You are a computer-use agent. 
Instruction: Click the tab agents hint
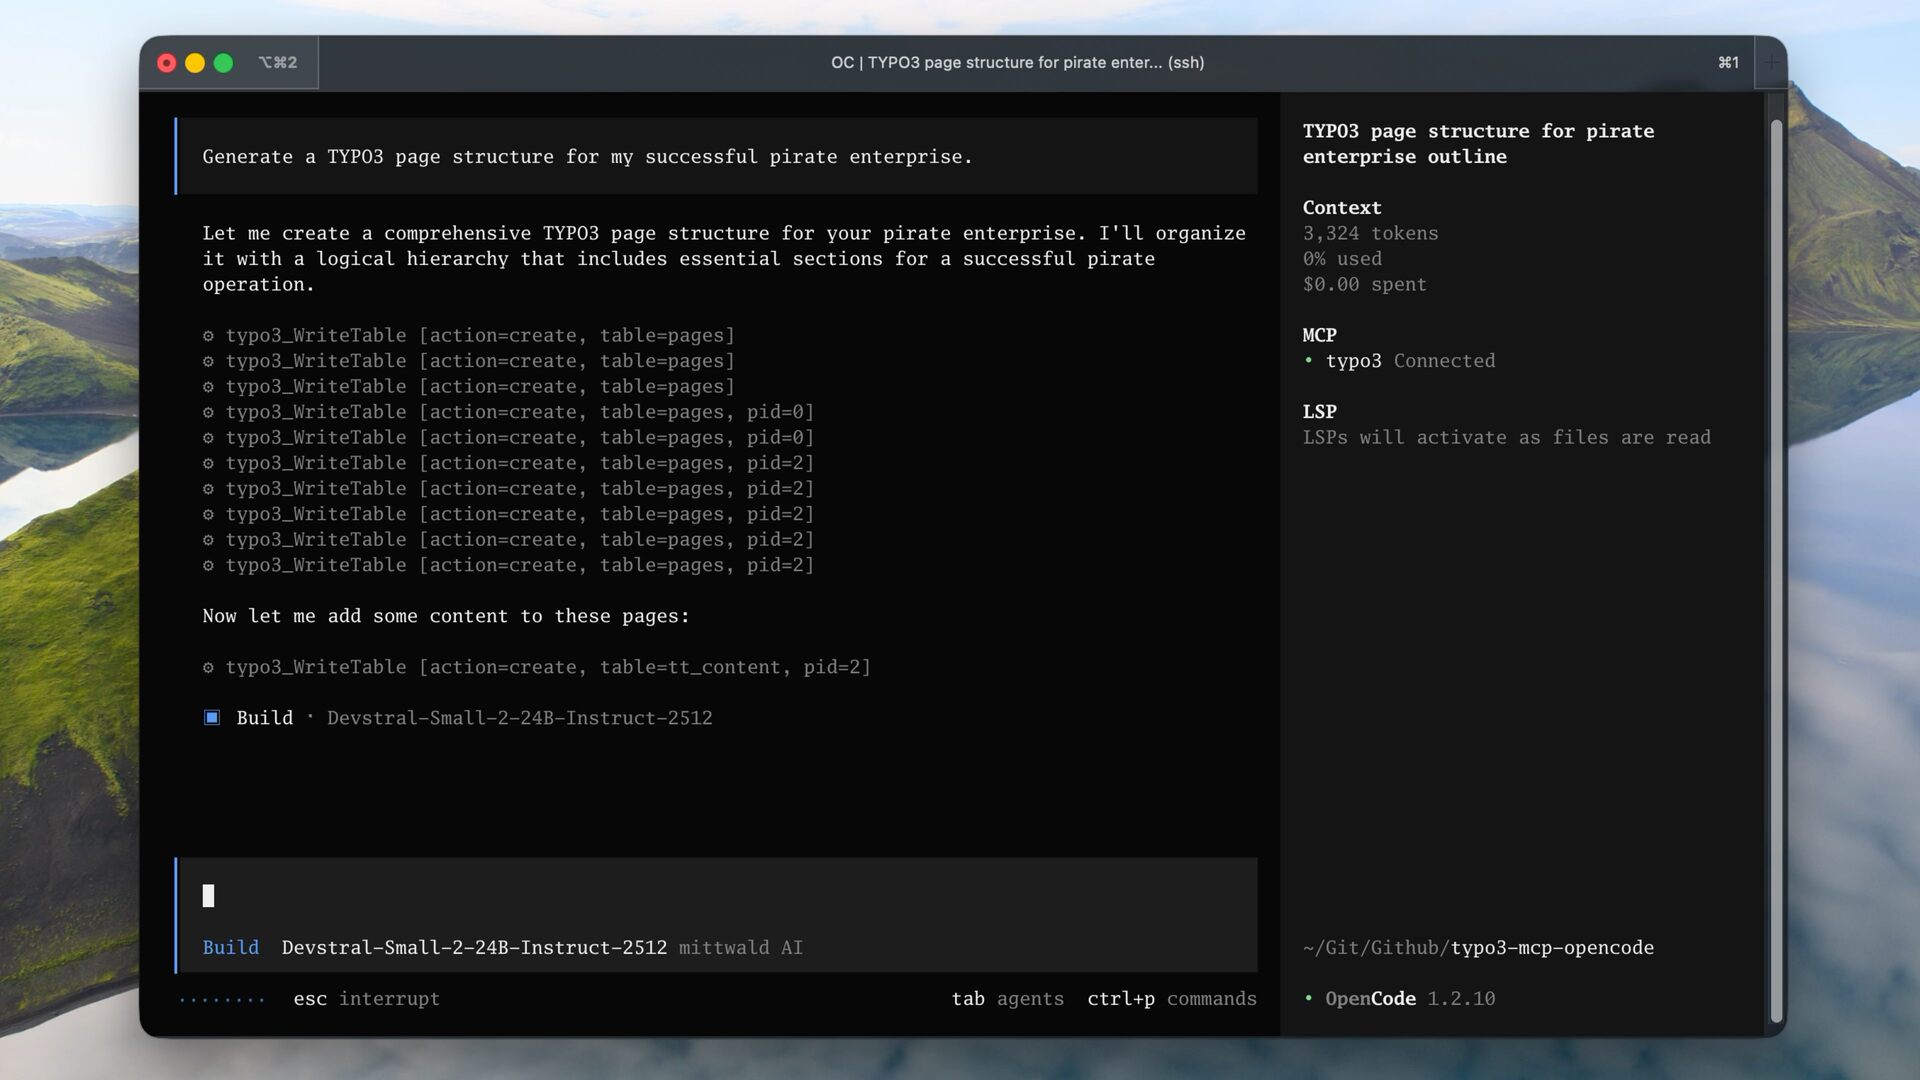pyautogui.click(x=1007, y=999)
